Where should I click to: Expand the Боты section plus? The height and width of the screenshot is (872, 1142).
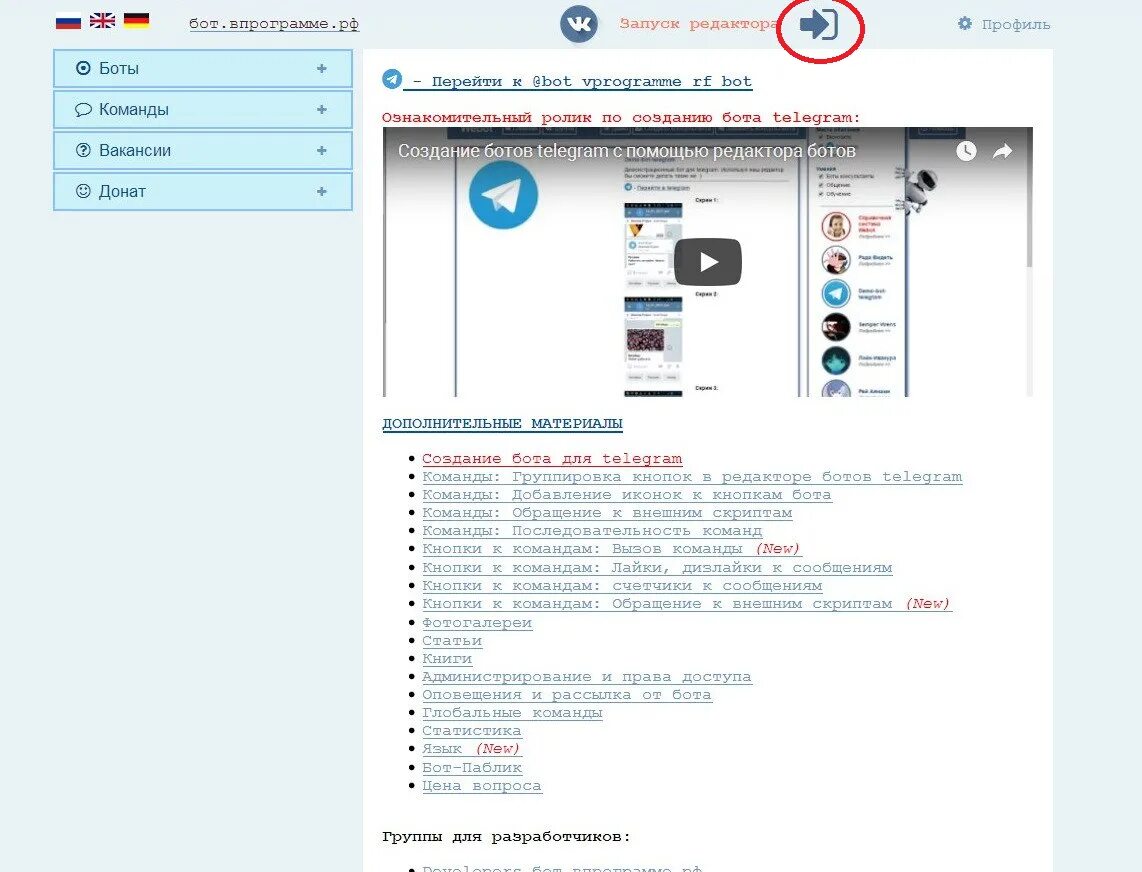(x=321, y=68)
